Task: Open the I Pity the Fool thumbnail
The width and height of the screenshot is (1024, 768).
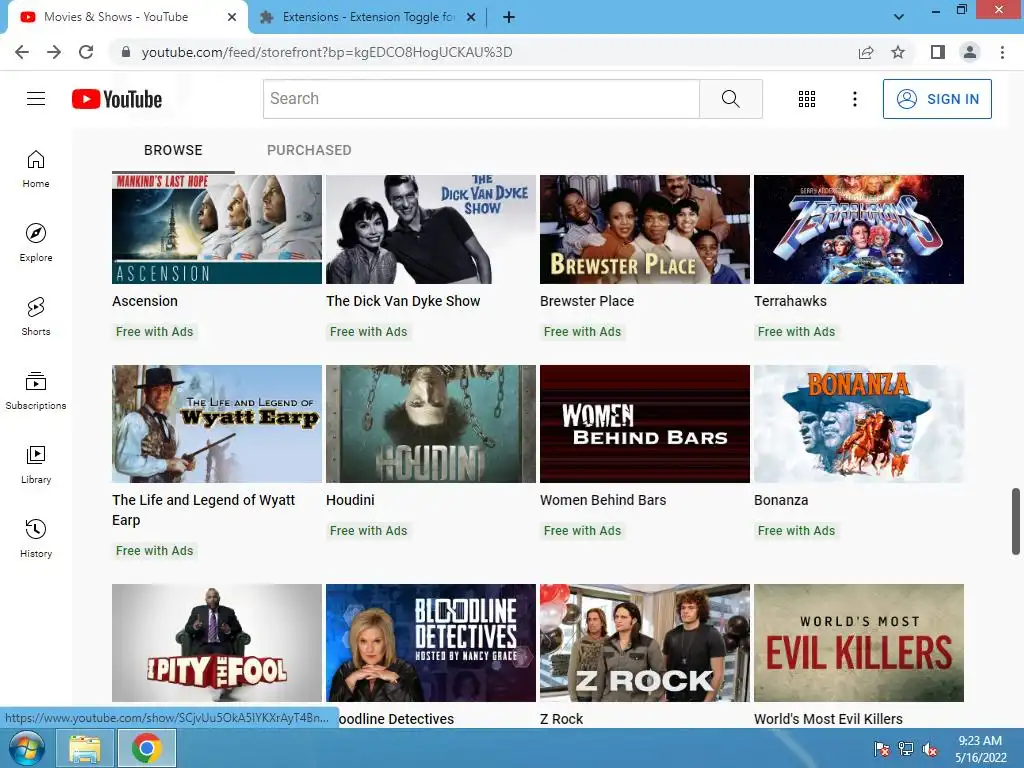Action: pyautogui.click(x=217, y=643)
